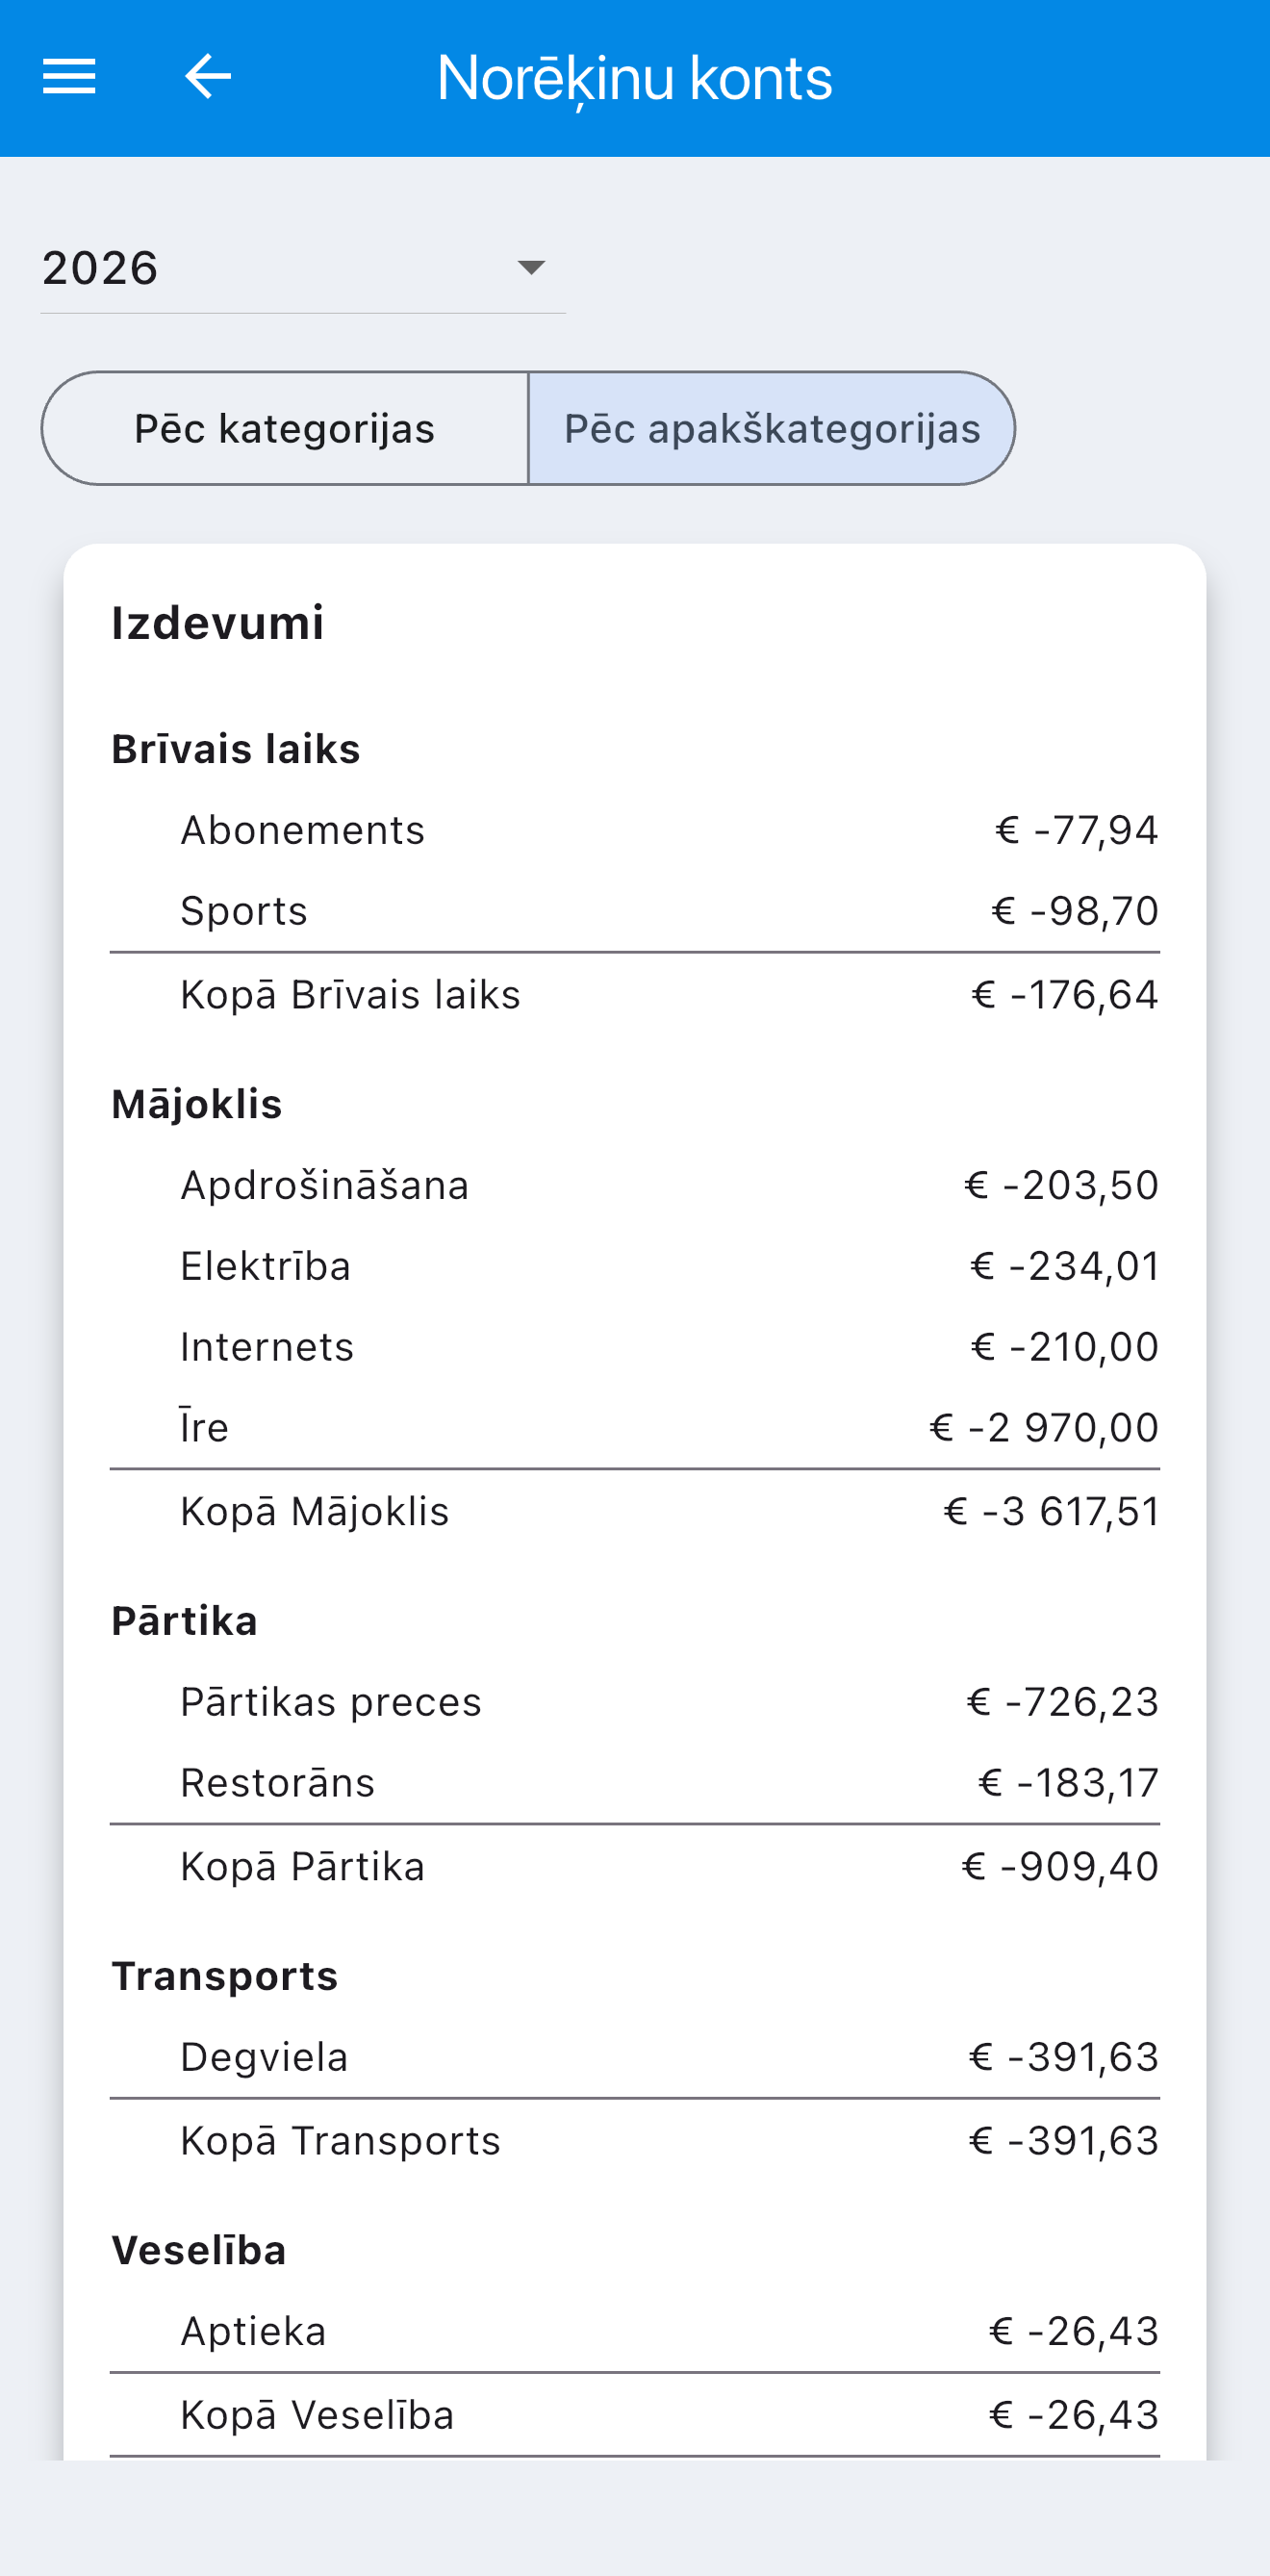Open Pārtikas preces expense row
The height and width of the screenshot is (2576, 1270).
coord(635,1702)
